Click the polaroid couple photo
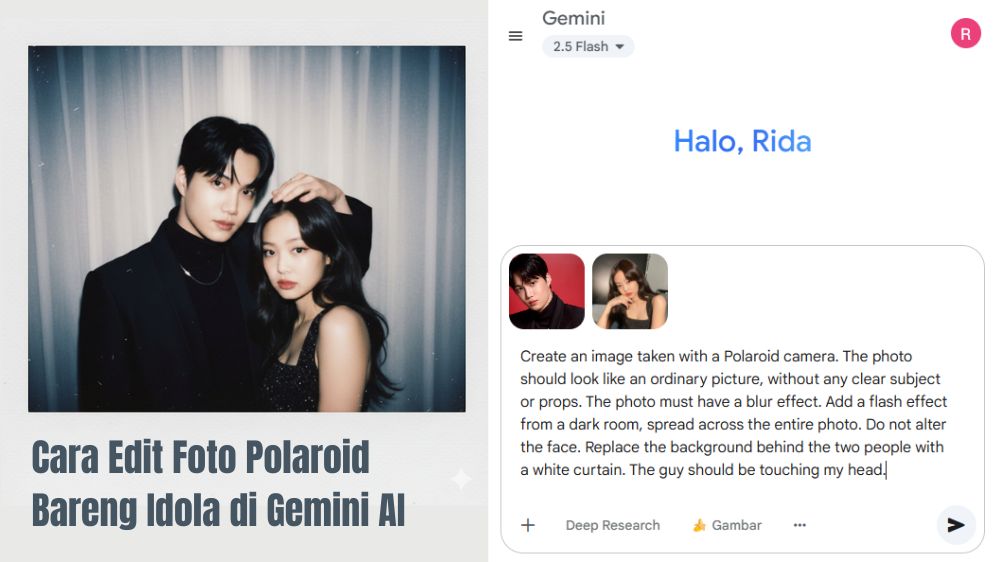The width and height of the screenshot is (1000, 562). [247, 228]
